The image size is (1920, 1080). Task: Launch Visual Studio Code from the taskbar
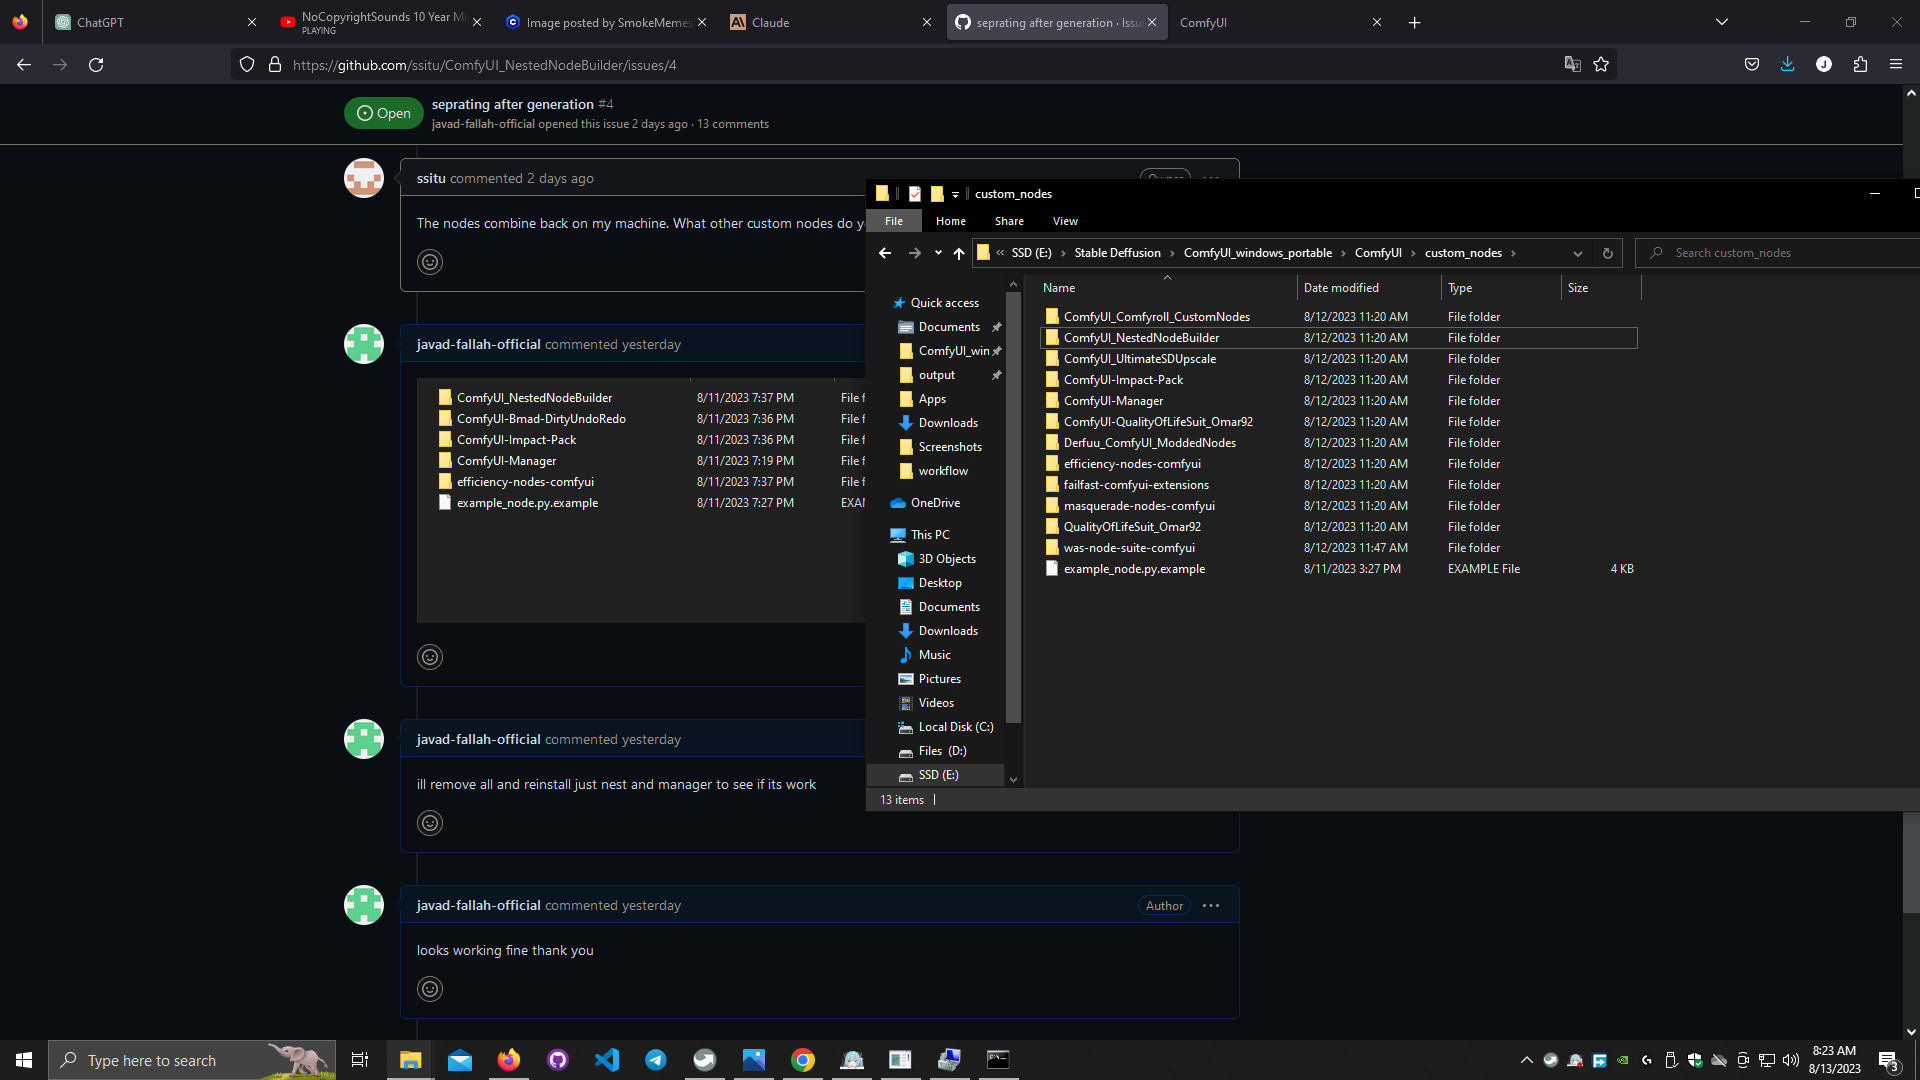coord(607,1060)
